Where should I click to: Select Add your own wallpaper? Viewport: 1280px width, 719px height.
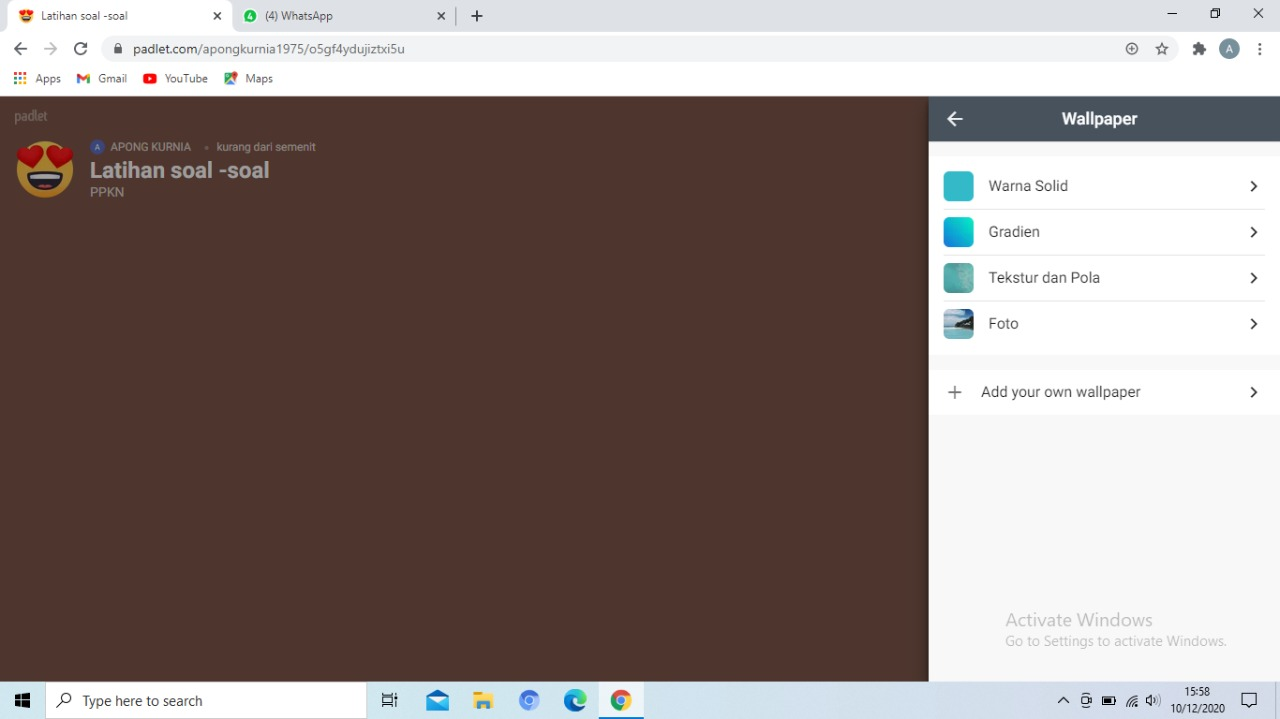(x=1060, y=392)
